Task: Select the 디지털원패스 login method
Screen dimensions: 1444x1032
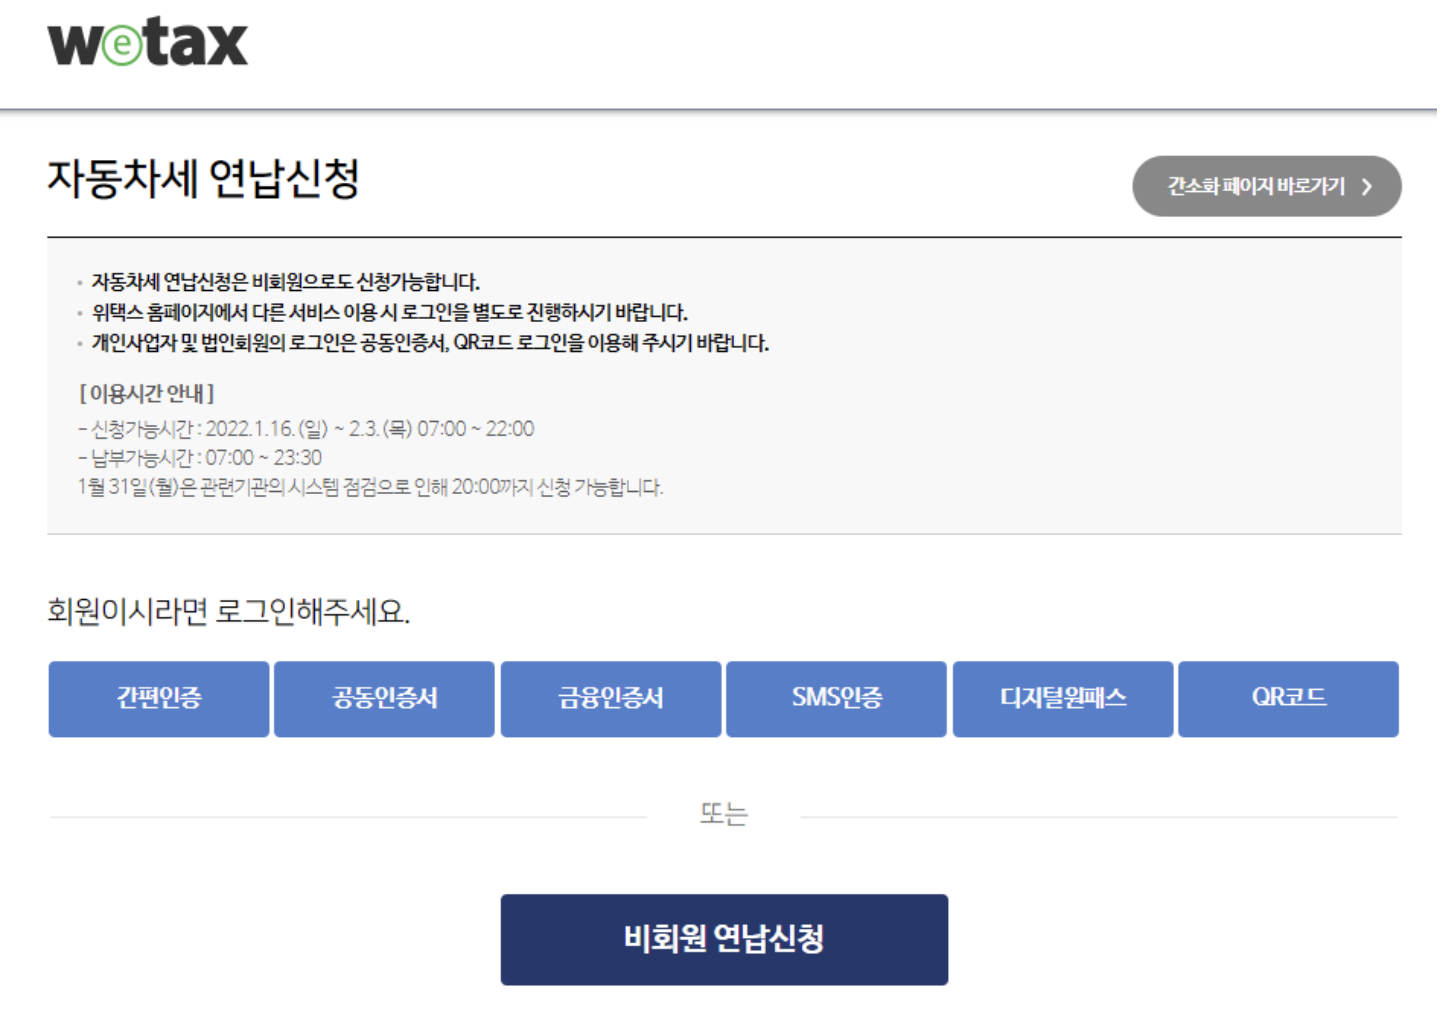Action: 1062,698
